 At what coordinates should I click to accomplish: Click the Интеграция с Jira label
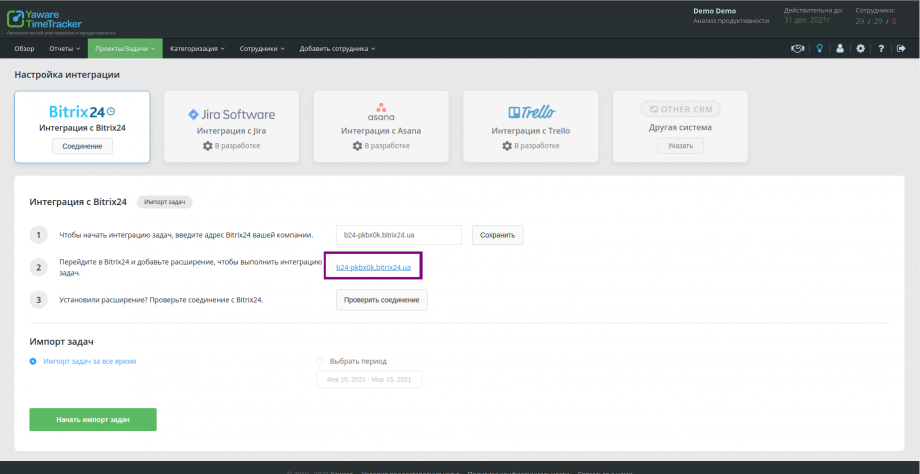pyautogui.click(x=231, y=131)
